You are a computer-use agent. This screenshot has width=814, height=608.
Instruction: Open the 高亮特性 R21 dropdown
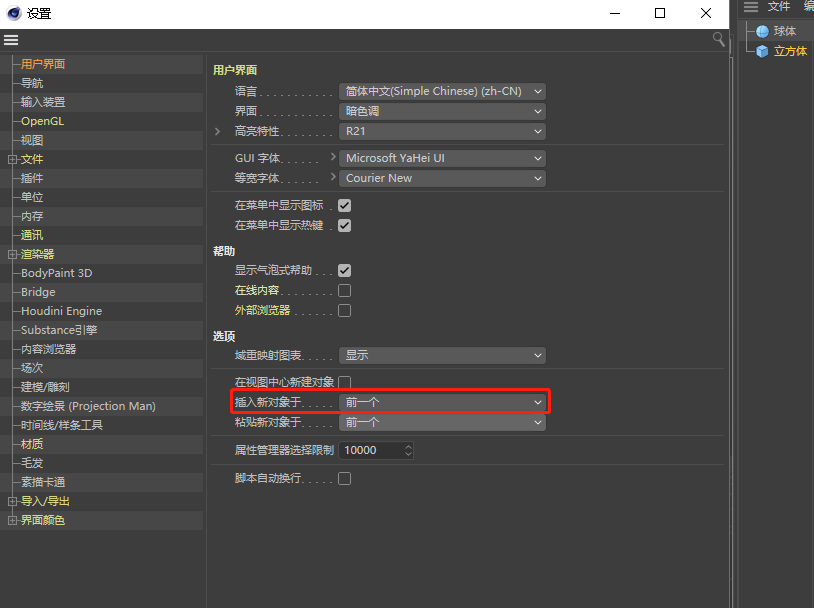coord(442,131)
